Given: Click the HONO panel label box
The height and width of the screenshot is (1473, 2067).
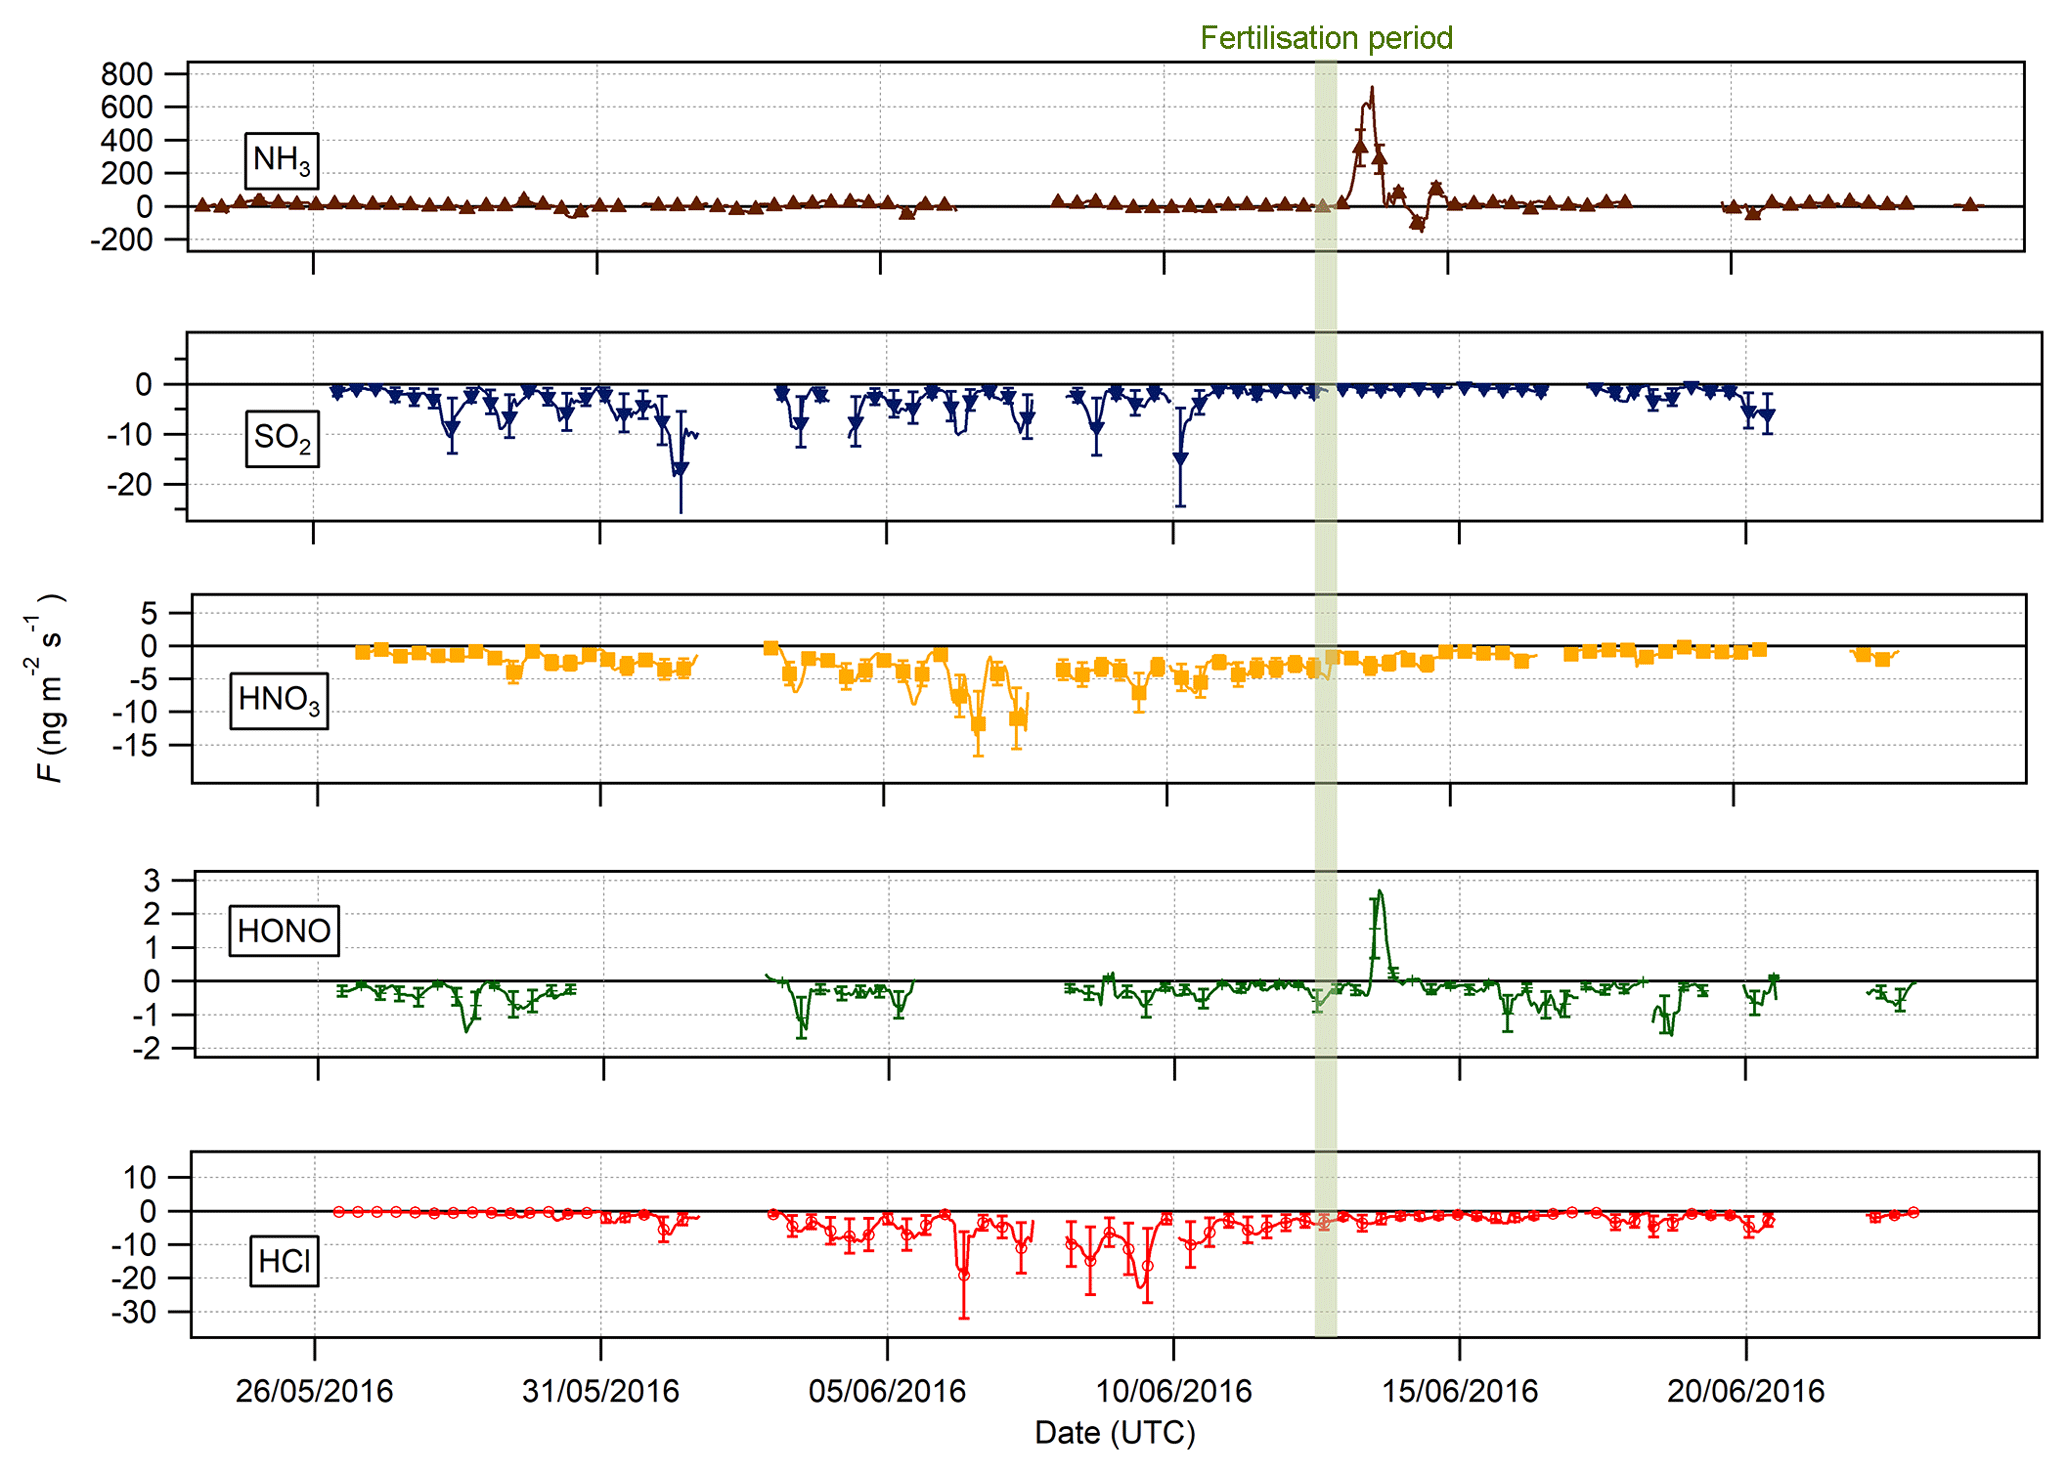Looking at the screenshot, I should (284, 931).
